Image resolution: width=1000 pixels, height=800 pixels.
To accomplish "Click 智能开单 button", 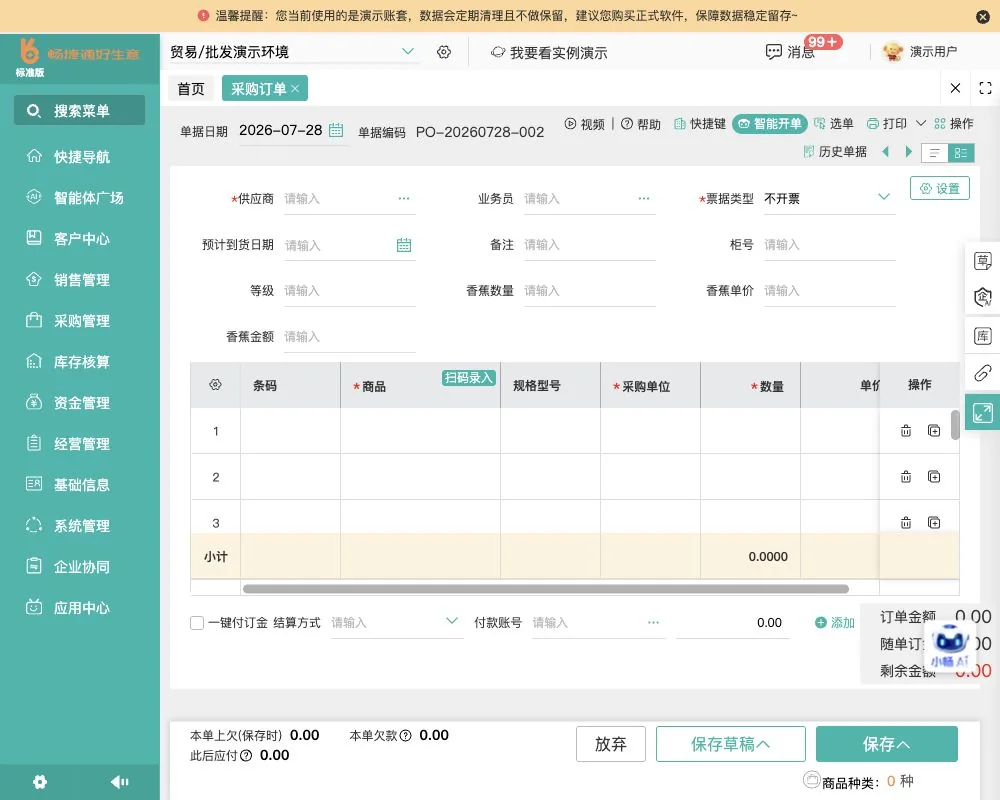I will (x=770, y=124).
